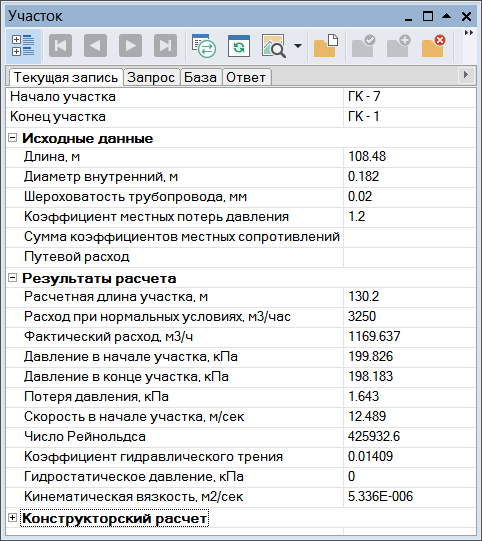Expand the Конструкторский расчет section
Screen dimensions: 482x541
(x=12, y=518)
